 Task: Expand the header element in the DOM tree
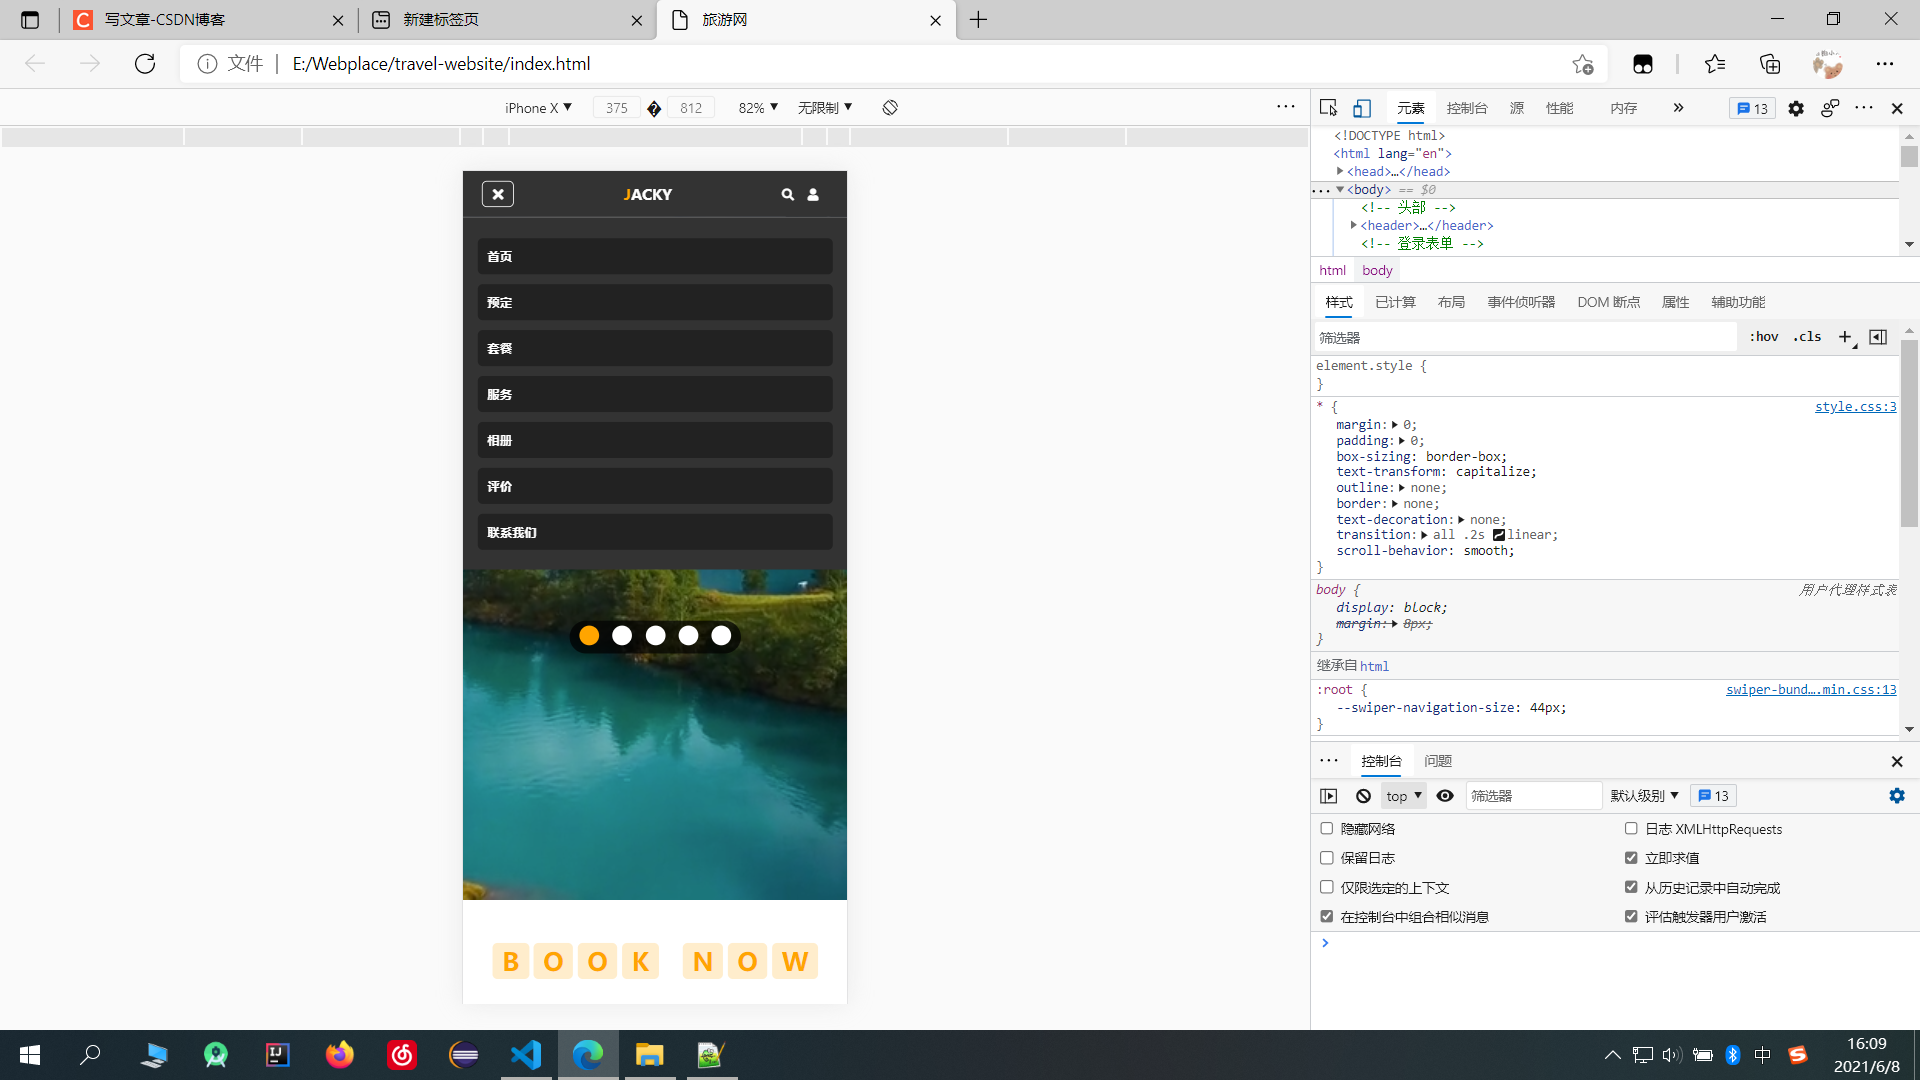point(1353,225)
